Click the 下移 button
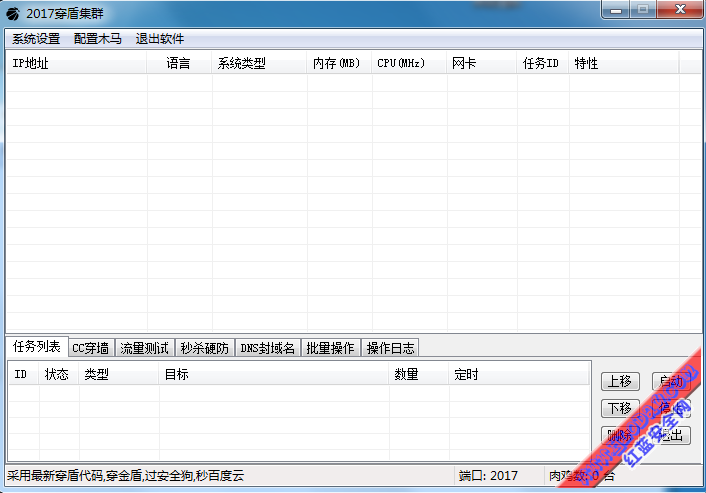The width and height of the screenshot is (706, 493). (620, 408)
